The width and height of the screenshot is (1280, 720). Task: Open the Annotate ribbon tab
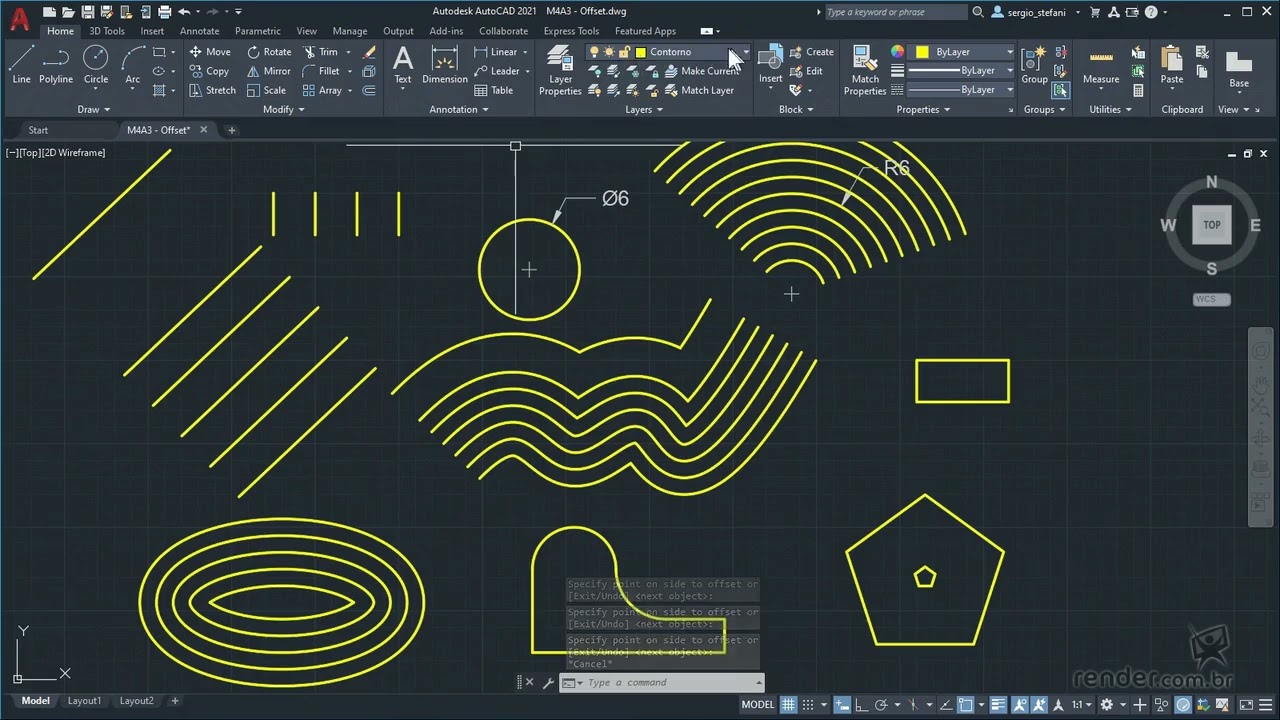pos(199,31)
